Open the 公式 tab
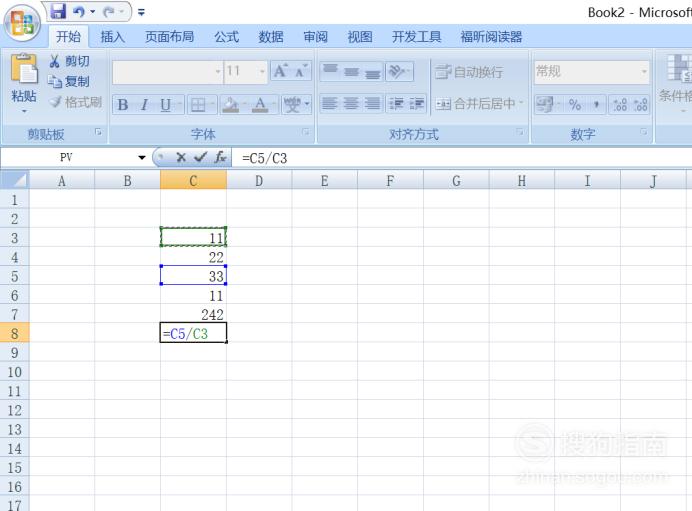The image size is (692, 511). [226, 37]
